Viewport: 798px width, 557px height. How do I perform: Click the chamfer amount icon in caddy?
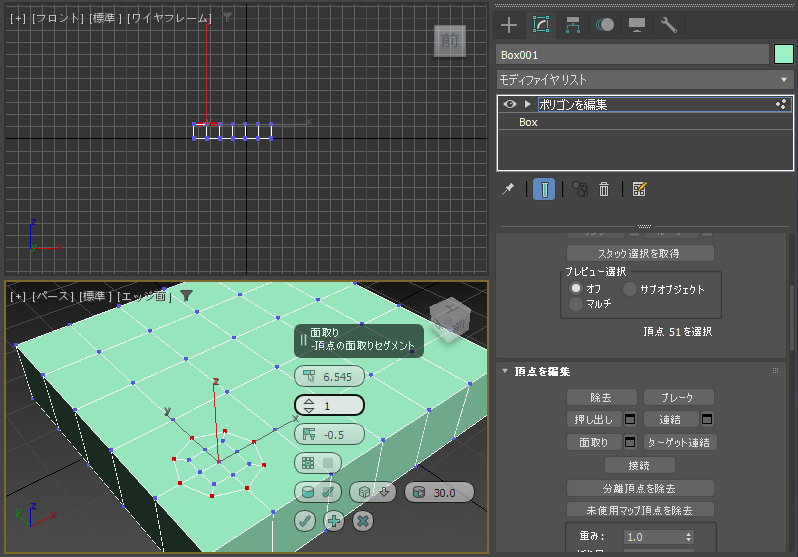[309, 376]
